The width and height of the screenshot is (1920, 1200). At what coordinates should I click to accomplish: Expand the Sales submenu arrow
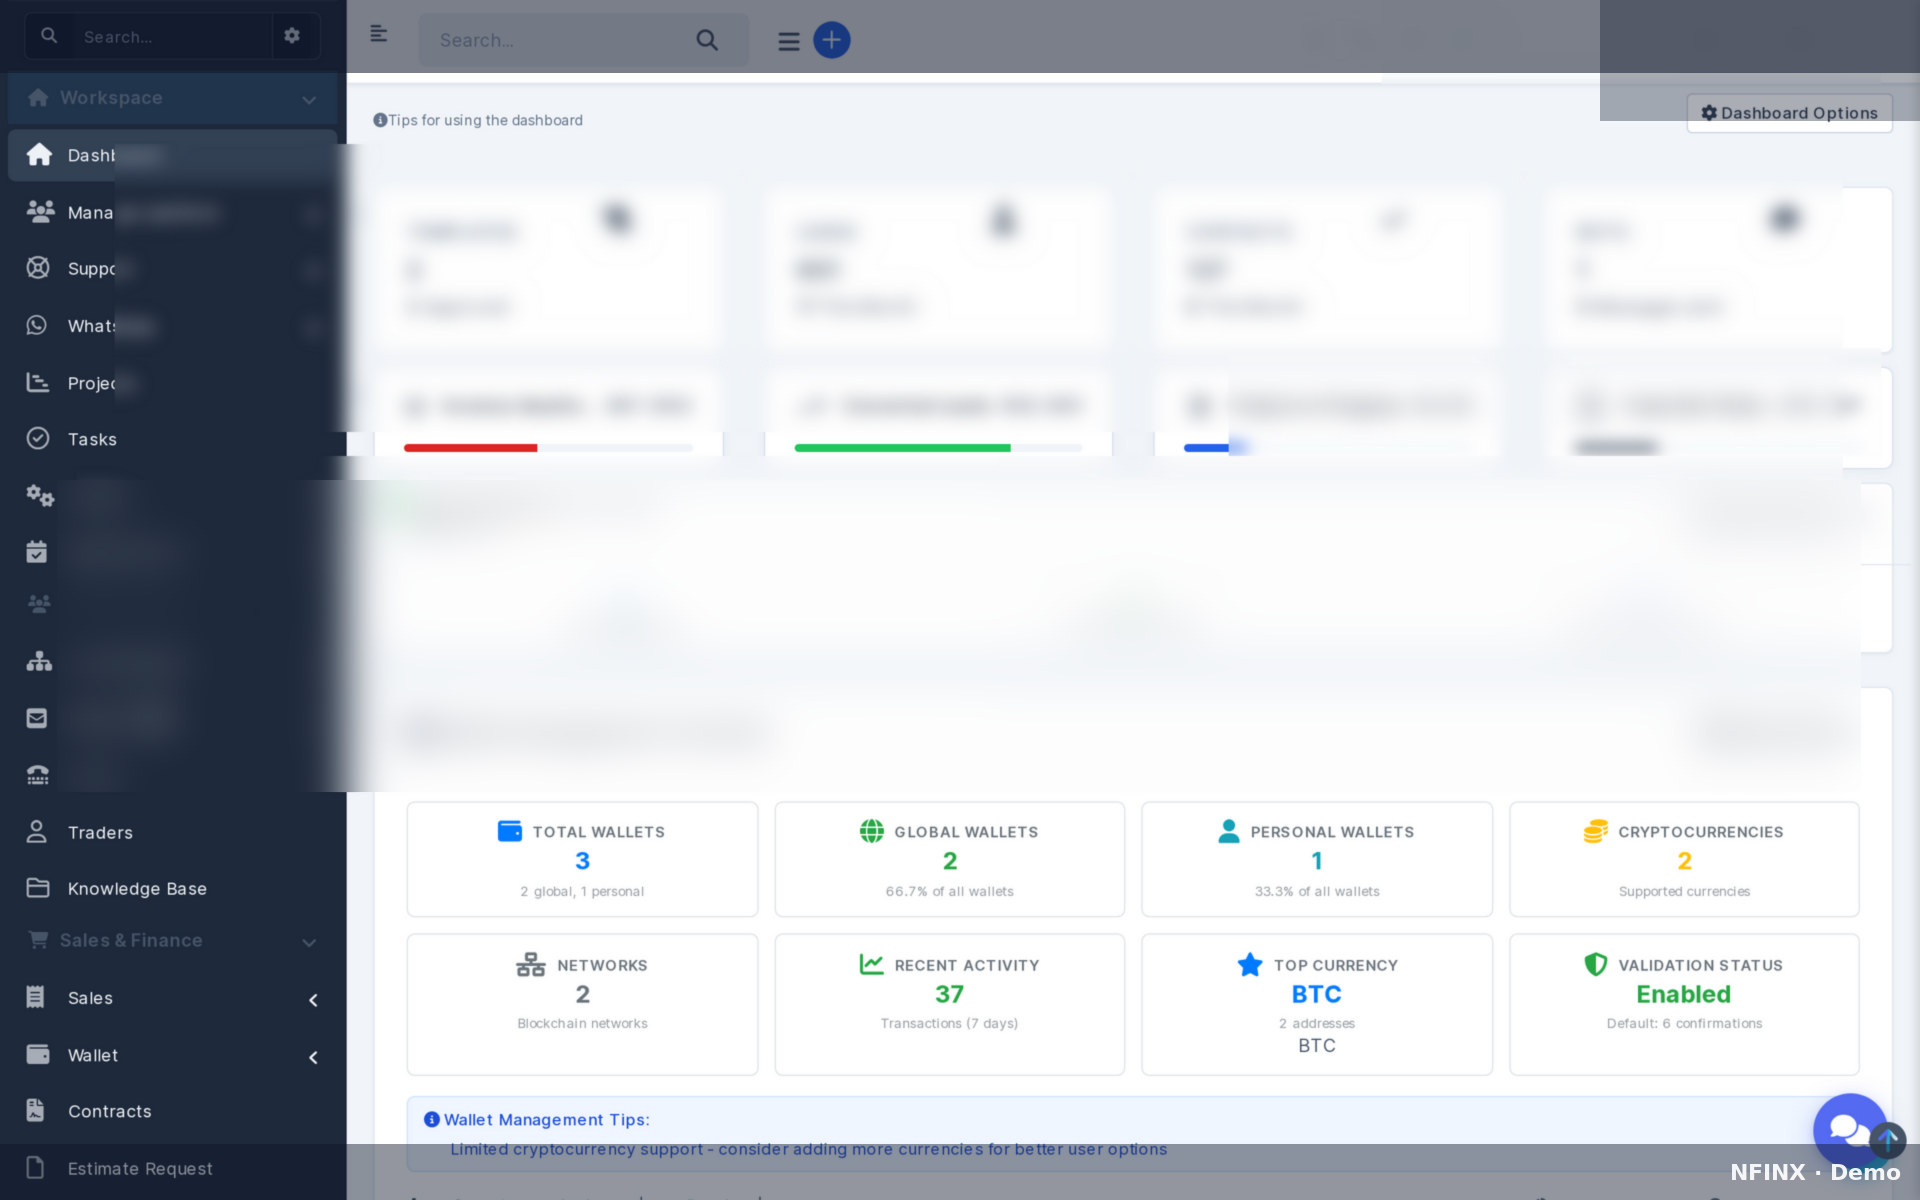pos(313,1000)
